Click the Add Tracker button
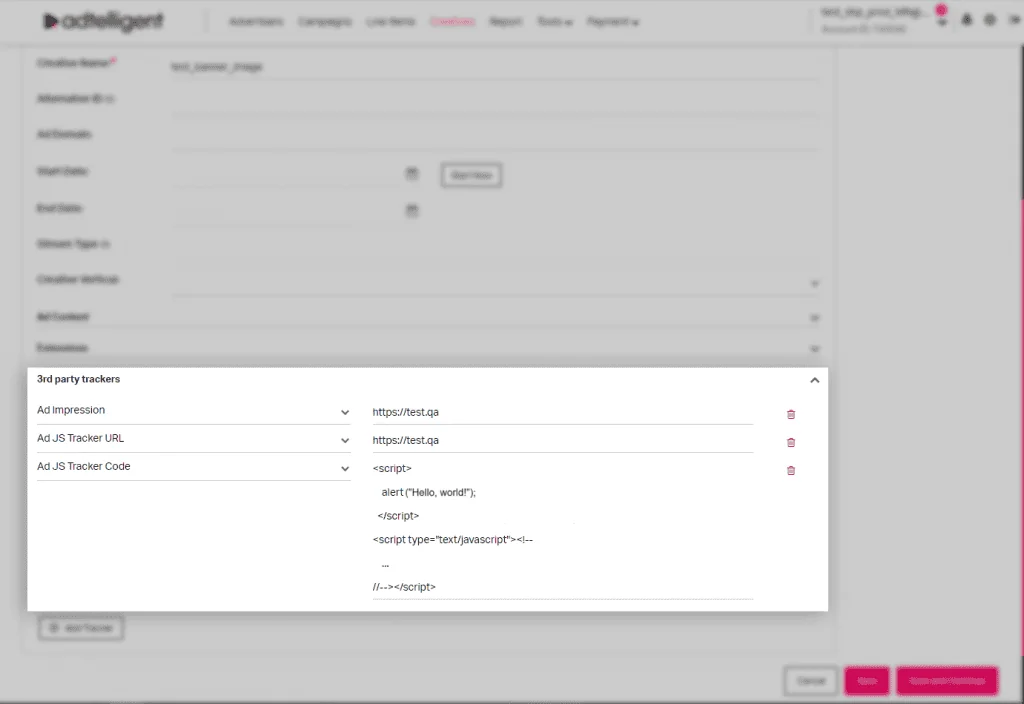The width and height of the screenshot is (1024, 704). point(81,628)
